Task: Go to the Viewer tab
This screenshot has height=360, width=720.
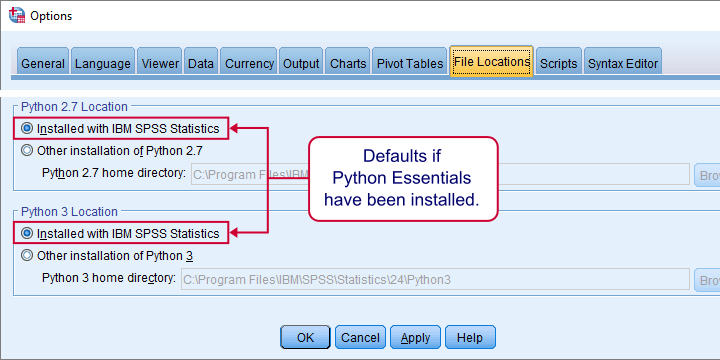Action: [160, 61]
